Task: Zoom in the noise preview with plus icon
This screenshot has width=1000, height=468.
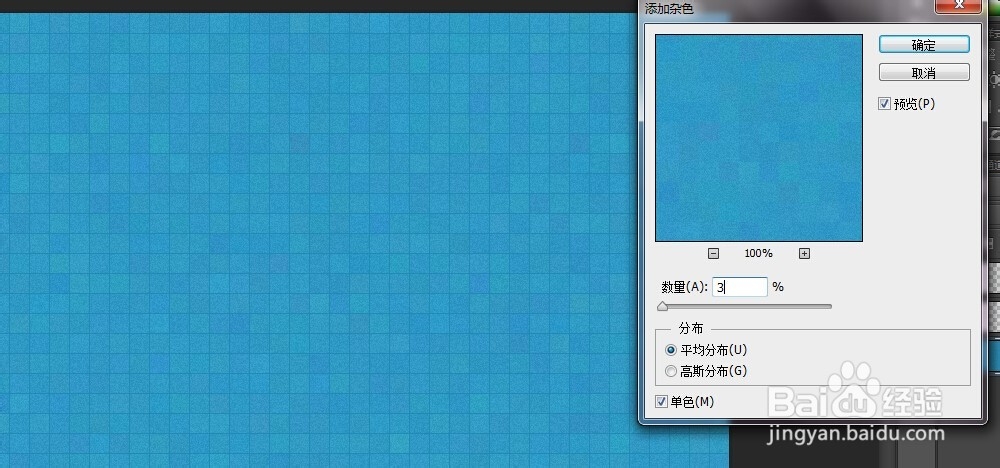Action: pos(804,254)
